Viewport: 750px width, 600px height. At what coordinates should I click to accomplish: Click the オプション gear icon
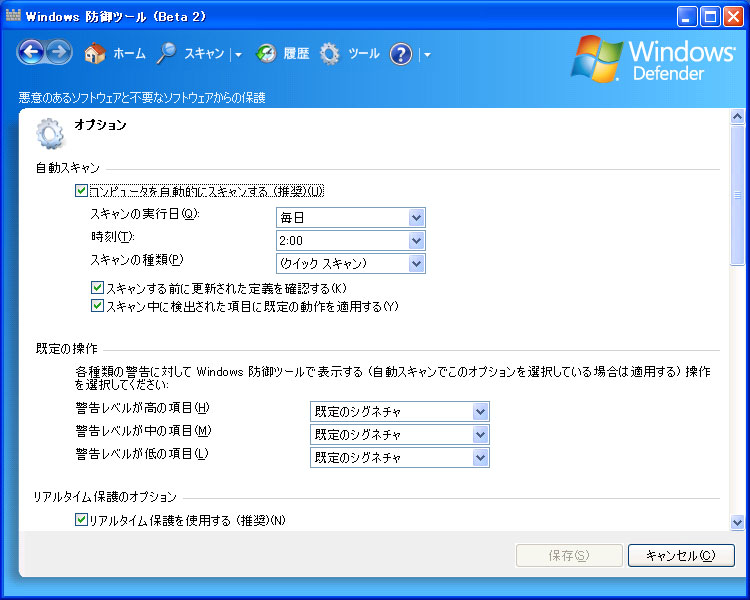50,133
